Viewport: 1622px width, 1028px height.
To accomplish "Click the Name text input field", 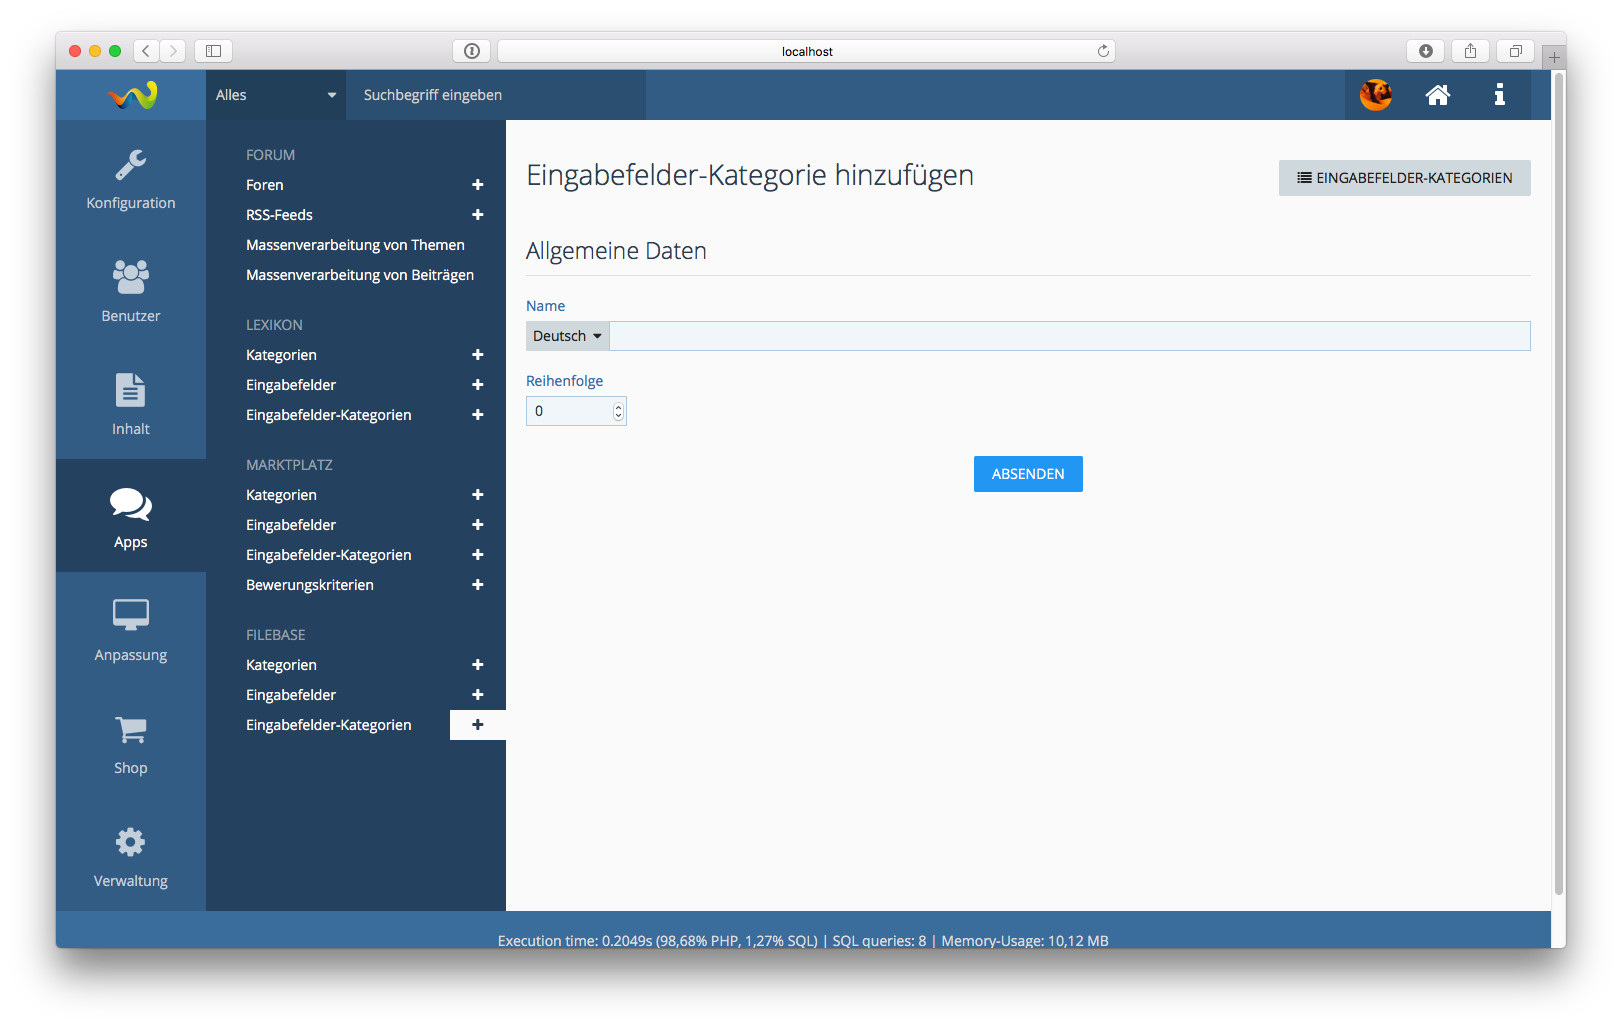I will pos(1069,336).
